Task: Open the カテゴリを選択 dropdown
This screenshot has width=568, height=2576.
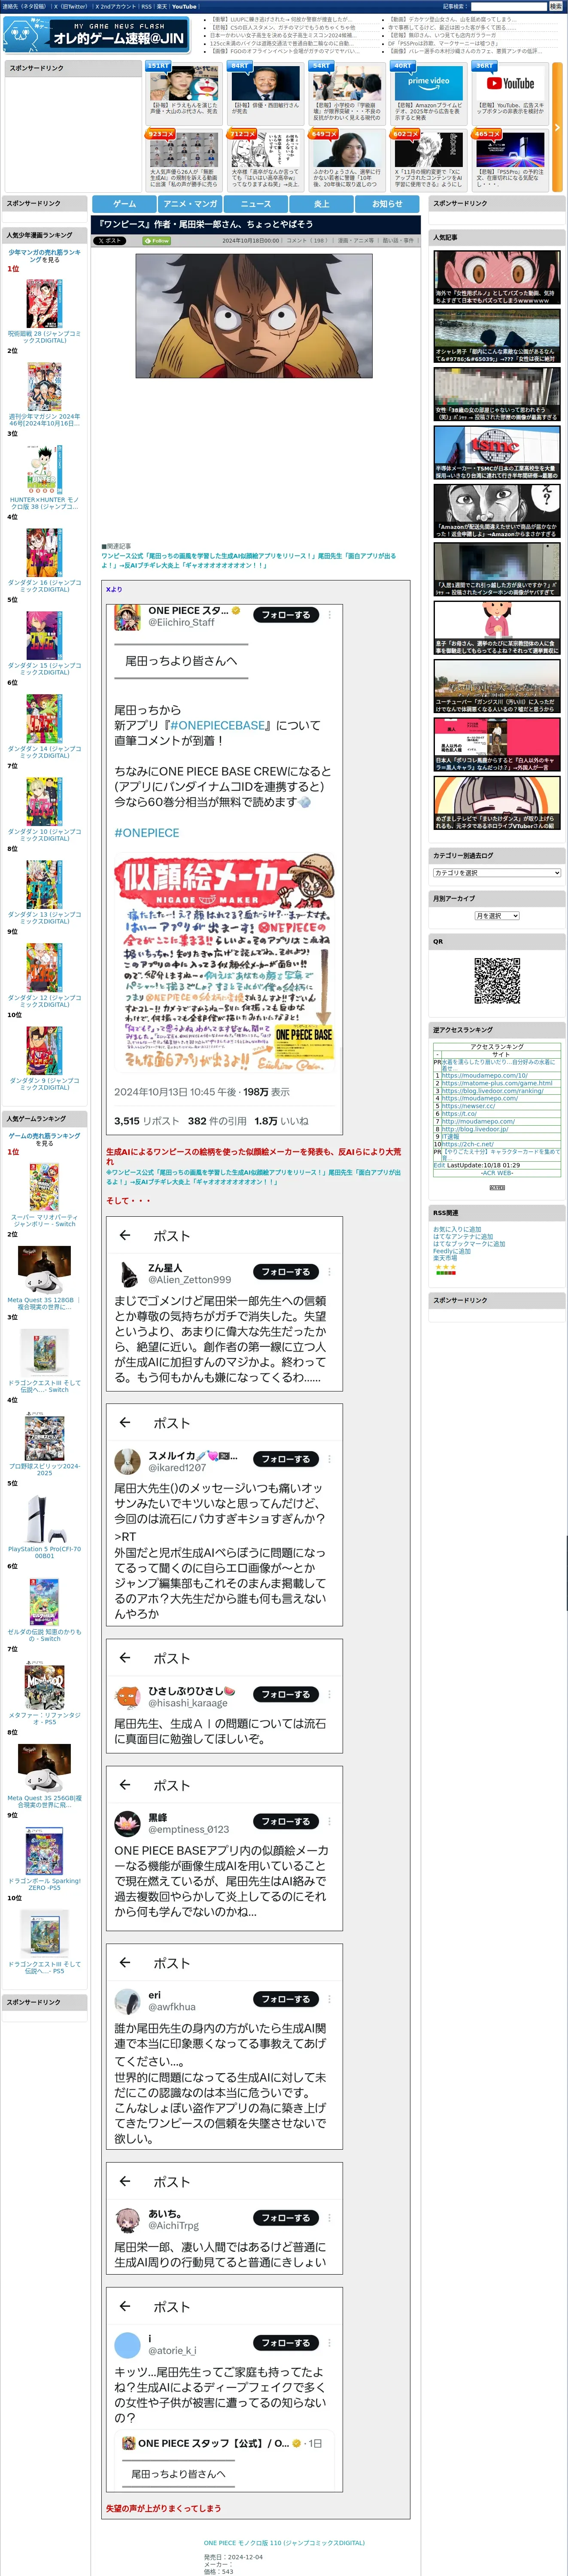Action: pyautogui.click(x=497, y=873)
